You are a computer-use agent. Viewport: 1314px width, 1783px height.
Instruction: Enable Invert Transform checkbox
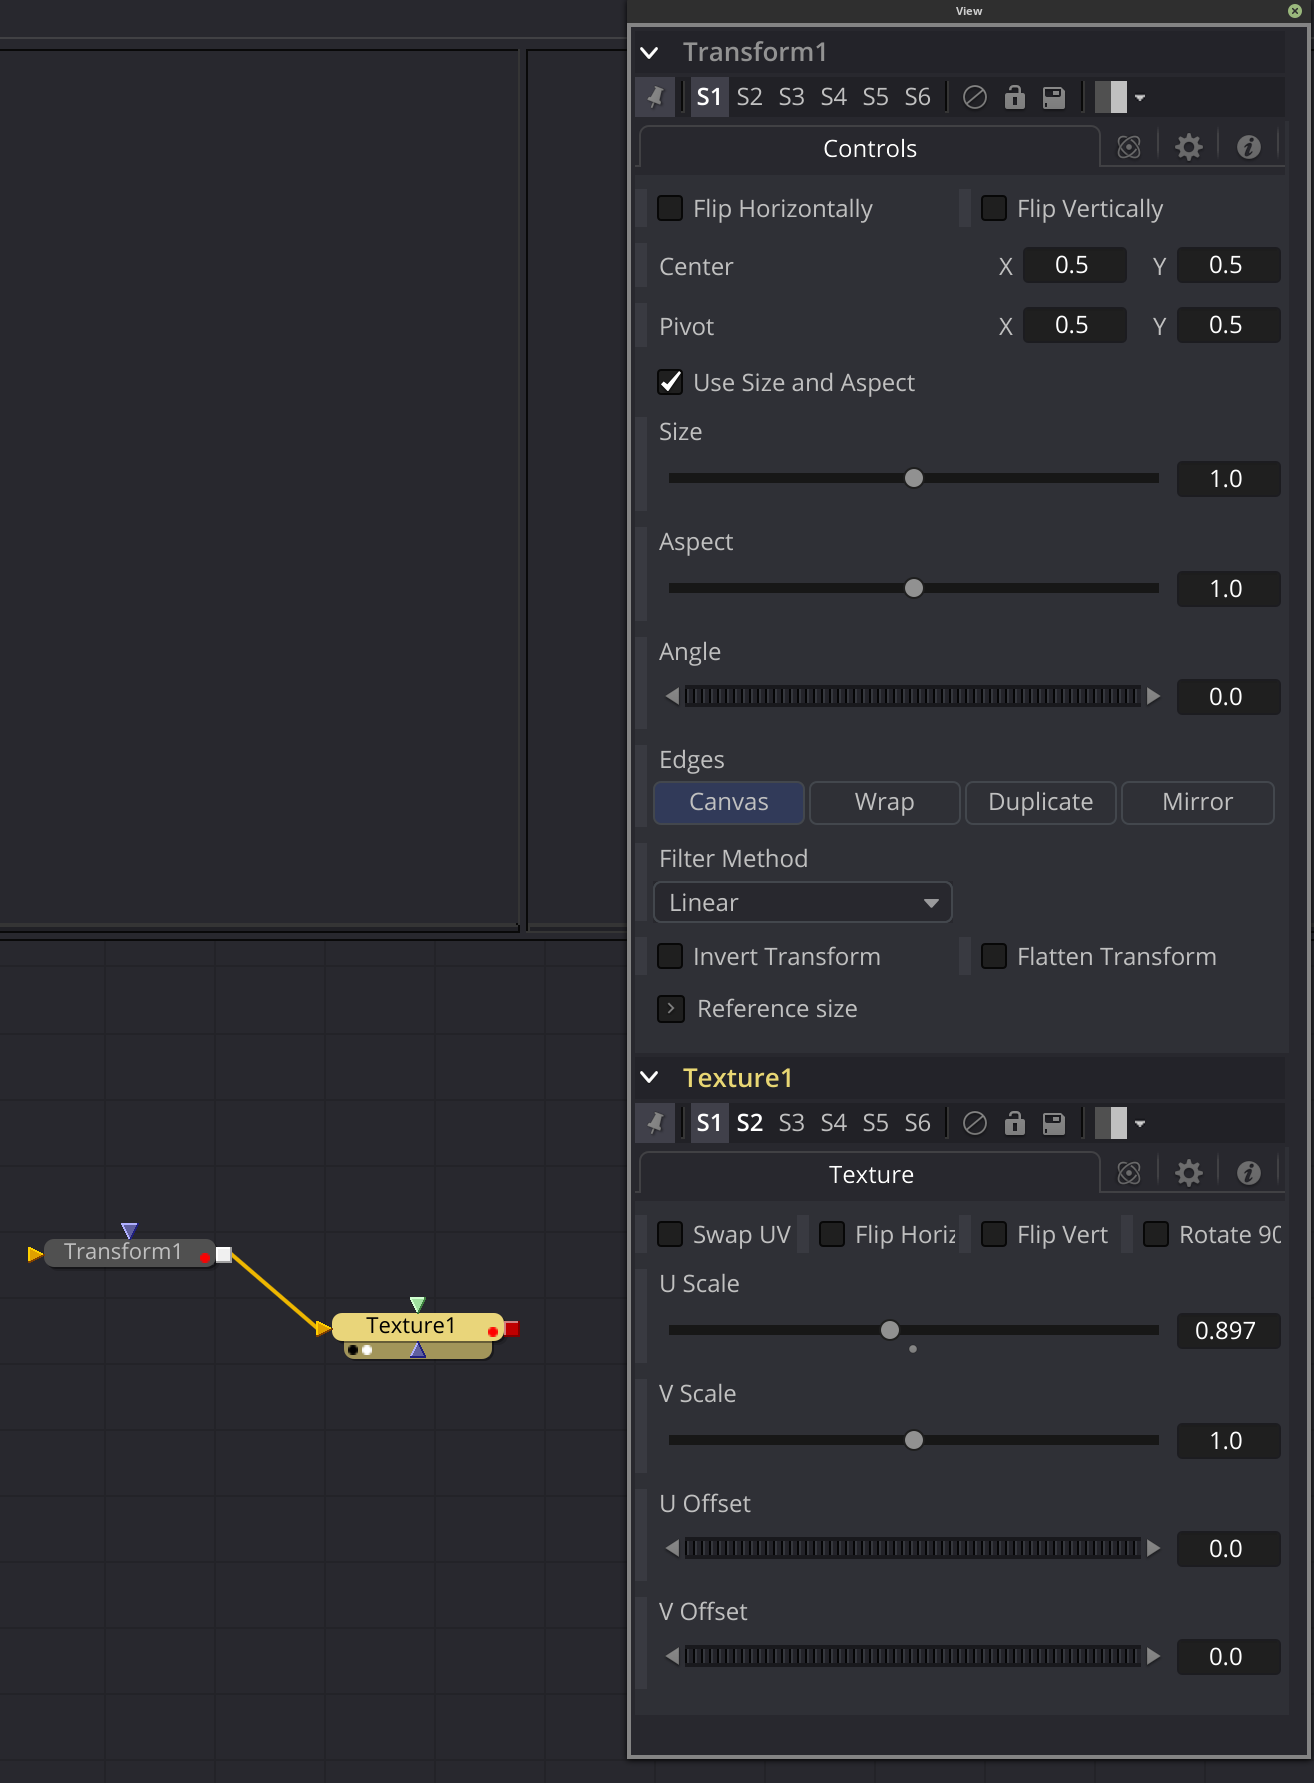pos(670,956)
